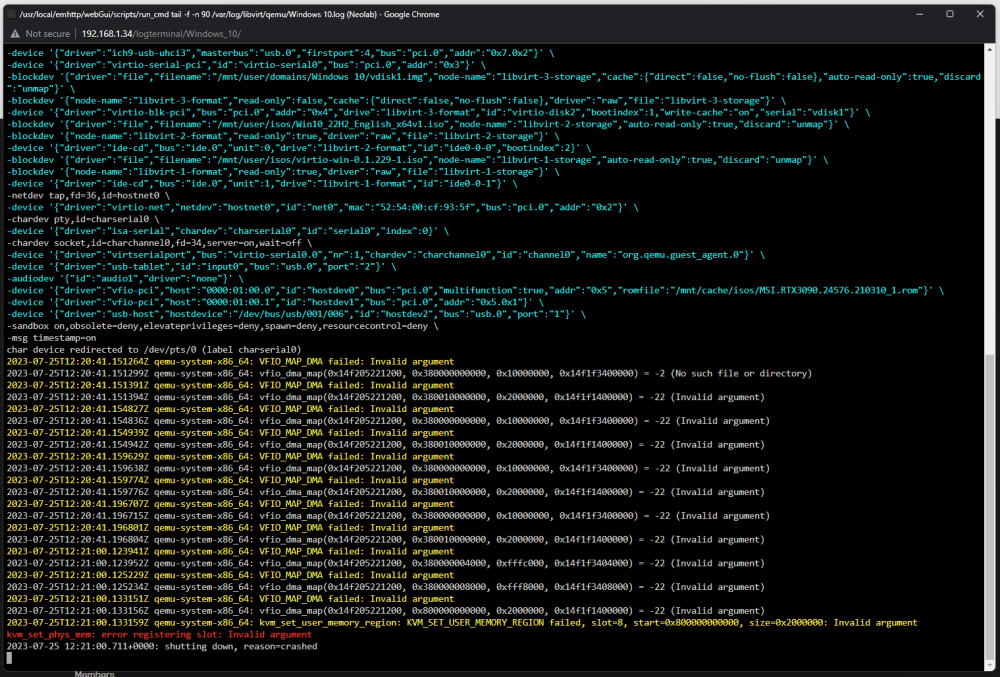This screenshot has width=1000, height=677.
Task: Click the virtio-net mac address line
Action: (323, 207)
